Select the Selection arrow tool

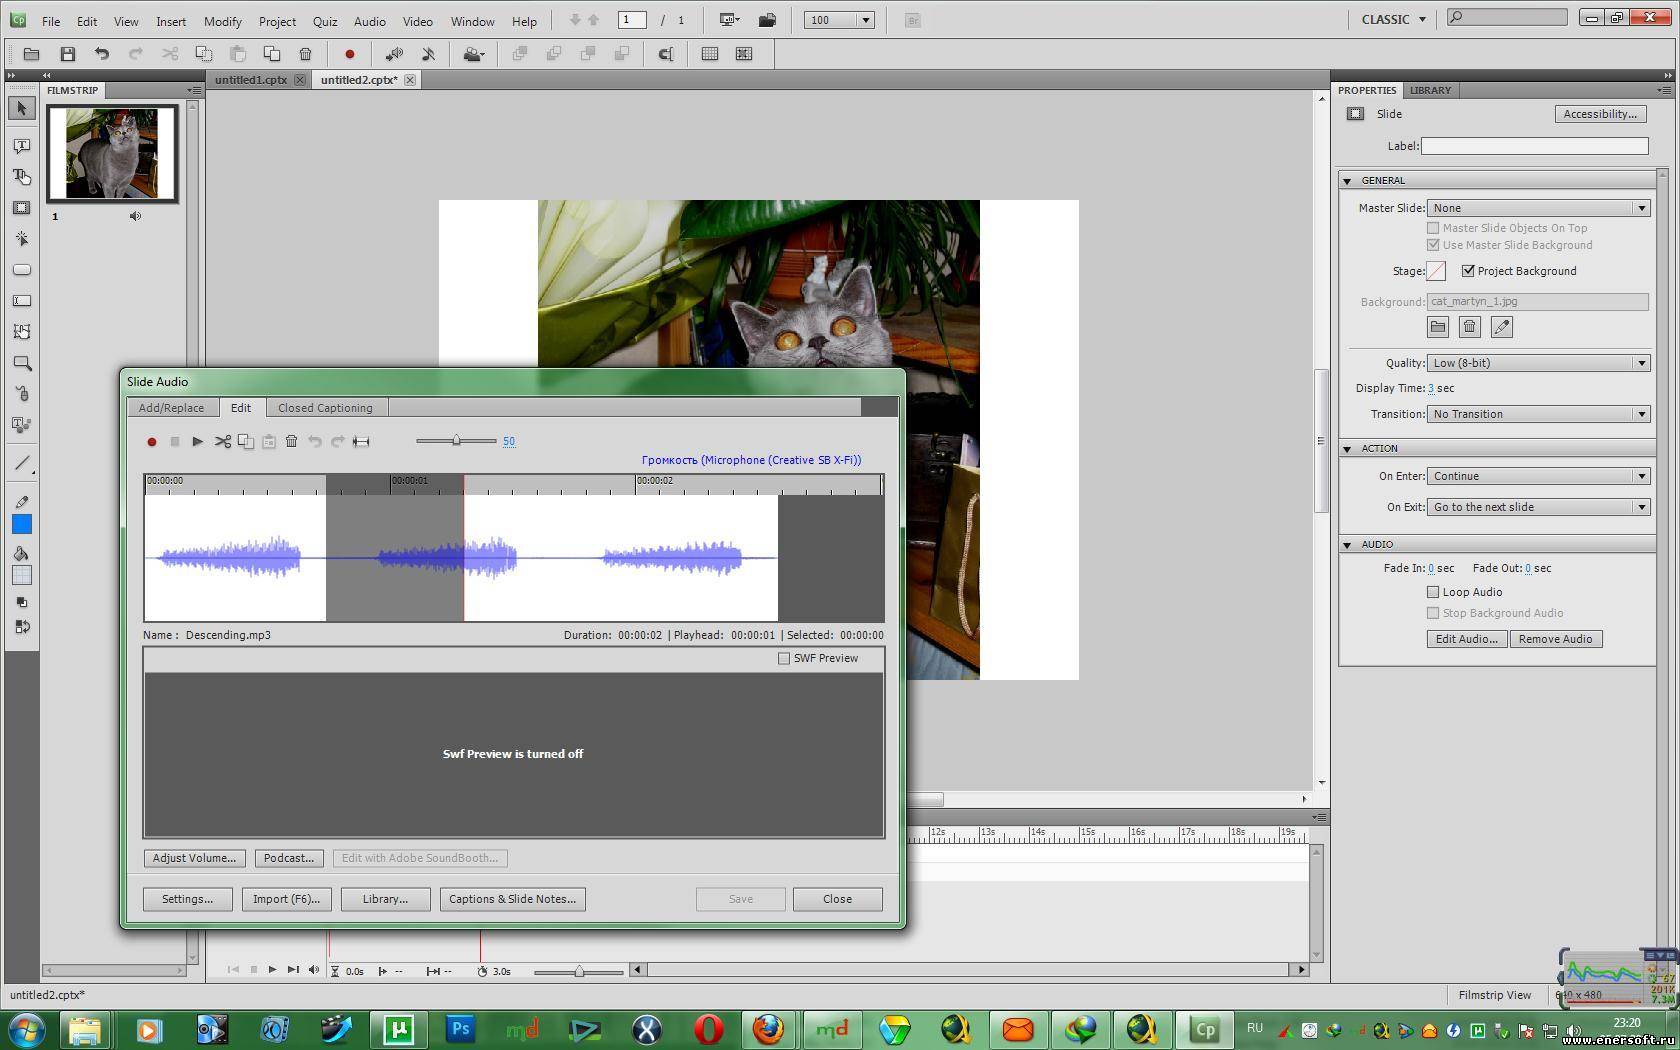tap(22, 108)
